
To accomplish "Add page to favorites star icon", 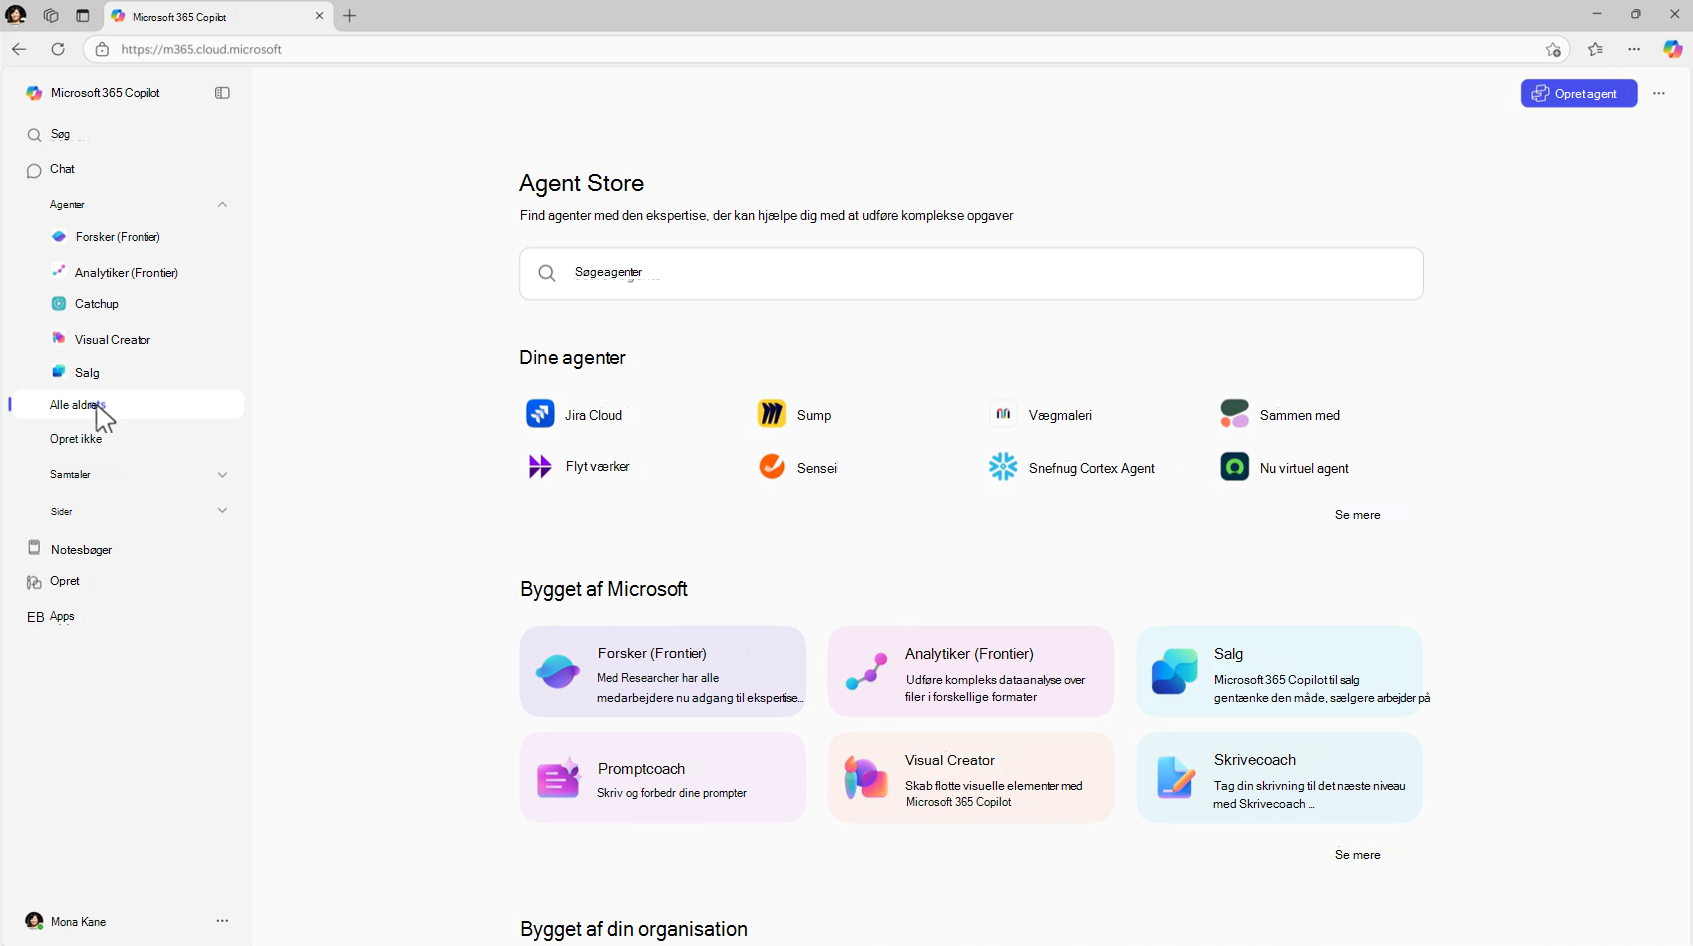I will pyautogui.click(x=1553, y=49).
